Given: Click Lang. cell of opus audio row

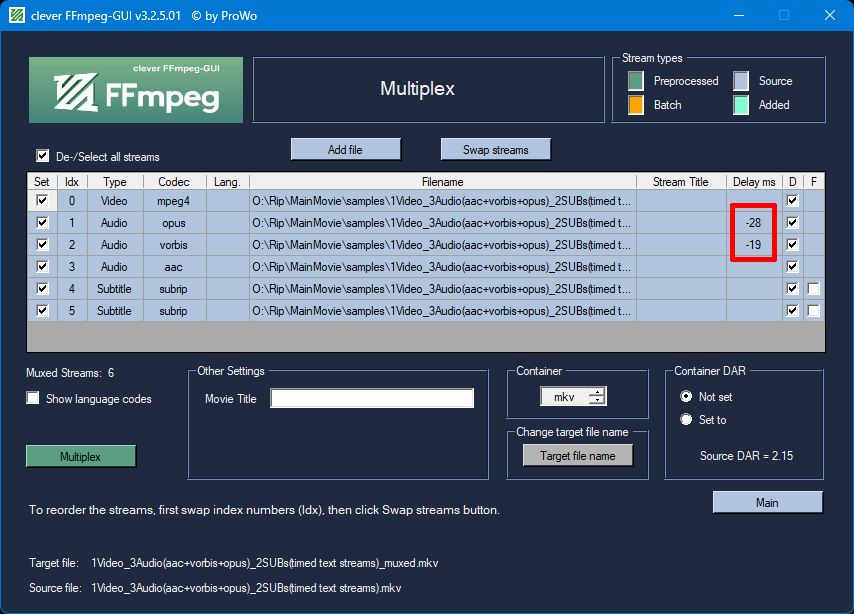Looking at the screenshot, I should (x=228, y=222).
